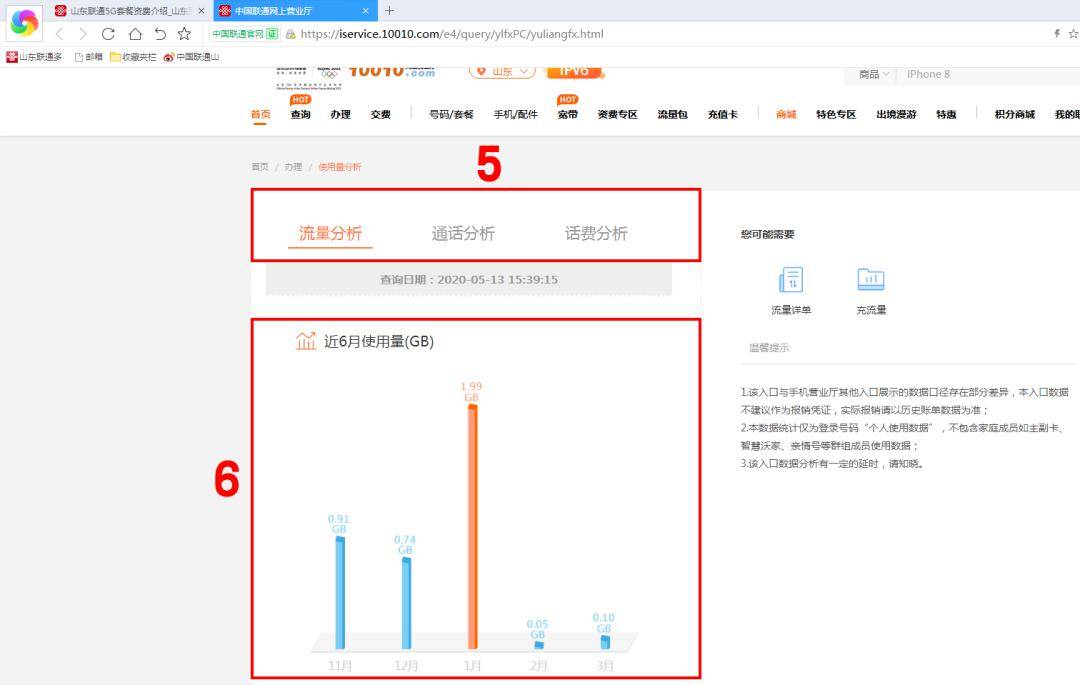The height and width of the screenshot is (685, 1080).
Task: Open the 山东联通 bookmark
Action: (34, 57)
